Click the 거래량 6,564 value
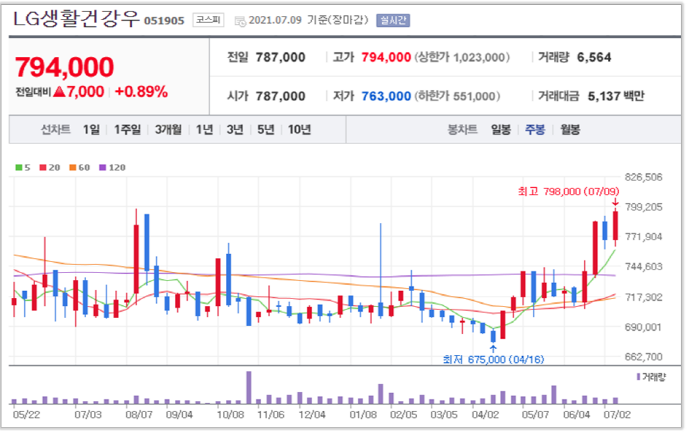The height and width of the screenshot is (435, 687). (594, 57)
